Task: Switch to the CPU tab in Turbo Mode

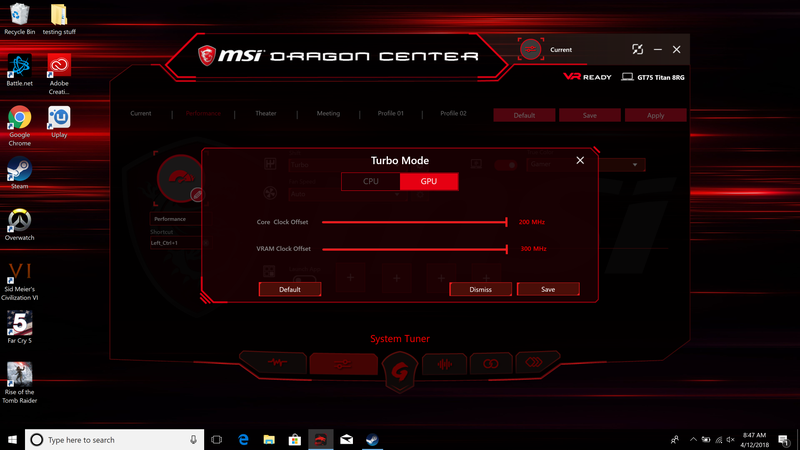Action: (370, 181)
